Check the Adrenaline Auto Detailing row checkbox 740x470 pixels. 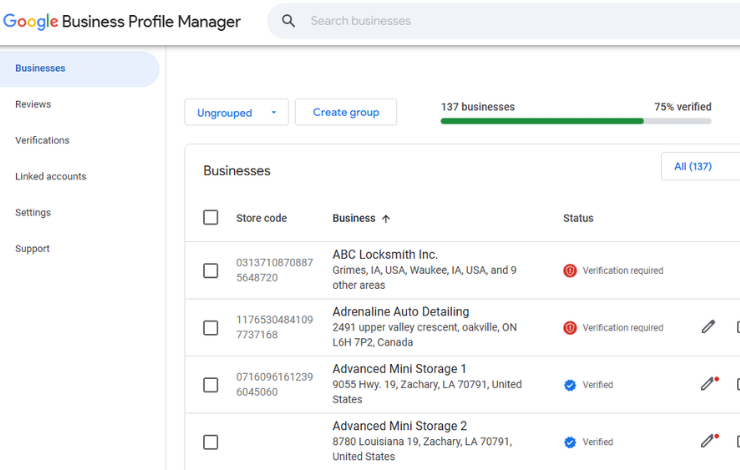click(210, 327)
